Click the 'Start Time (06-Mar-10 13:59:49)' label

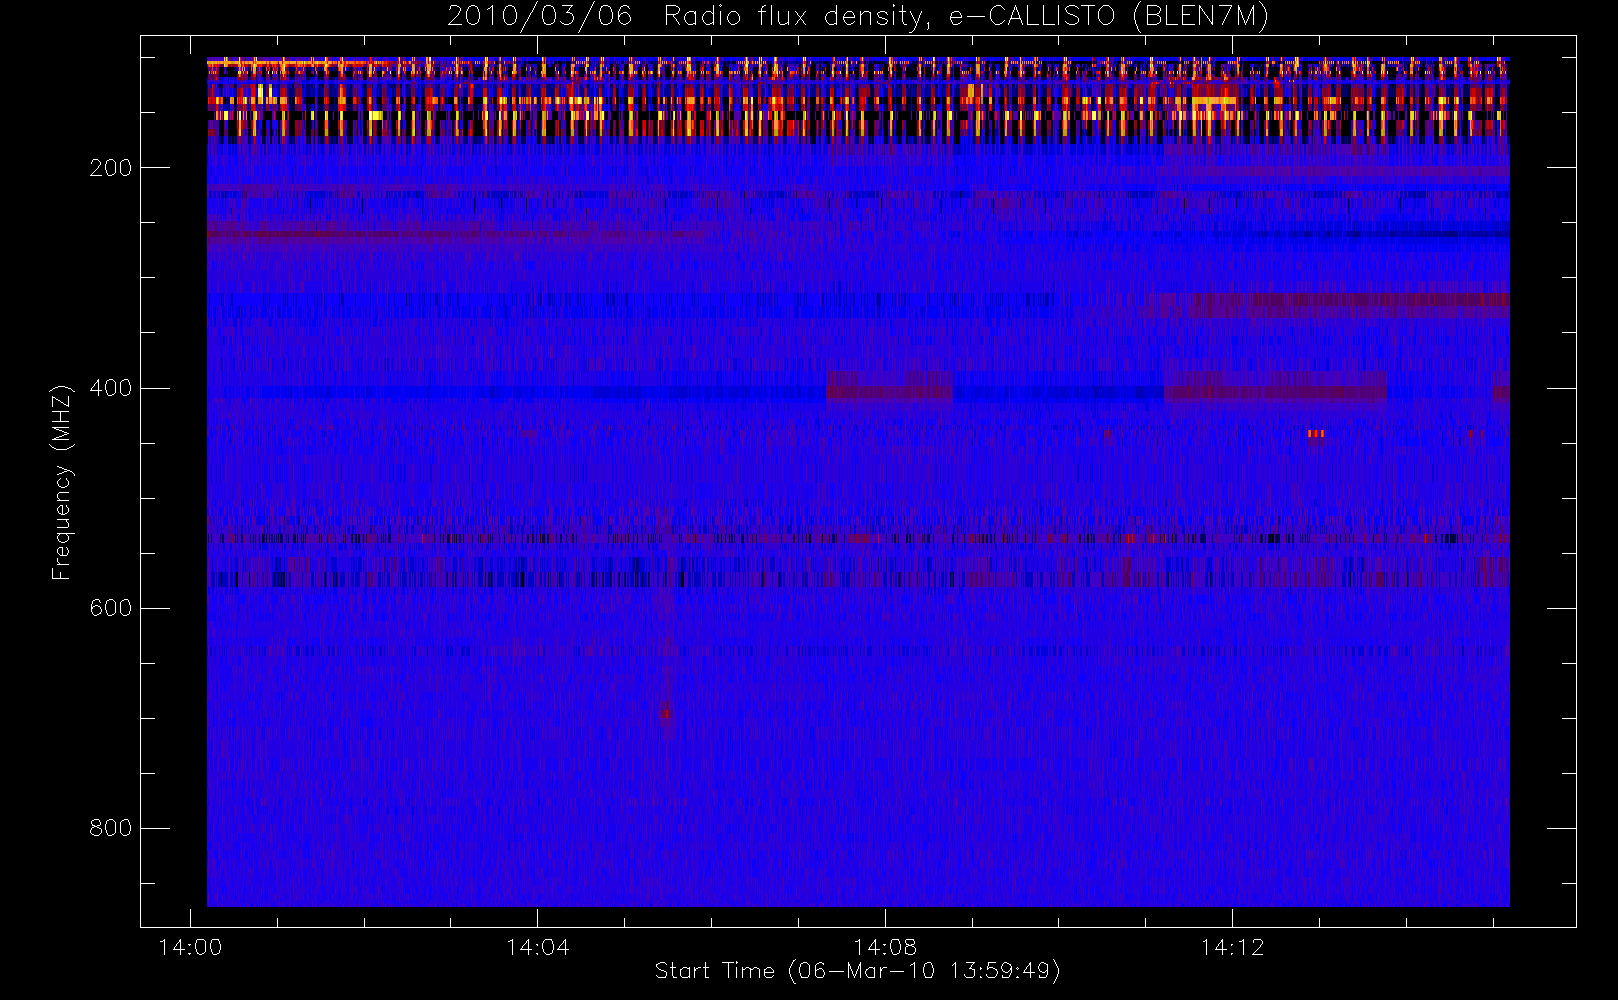point(857,971)
